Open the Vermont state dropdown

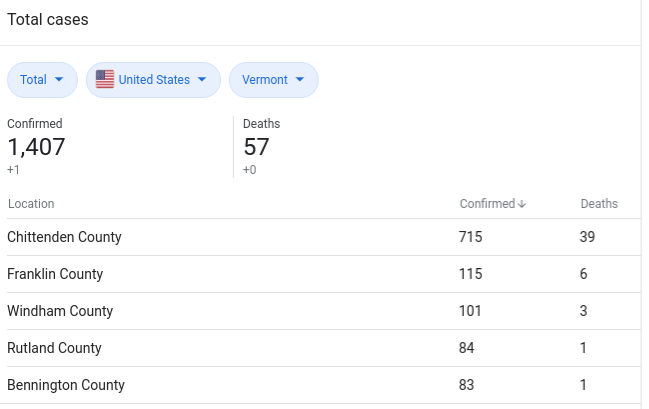pos(274,80)
